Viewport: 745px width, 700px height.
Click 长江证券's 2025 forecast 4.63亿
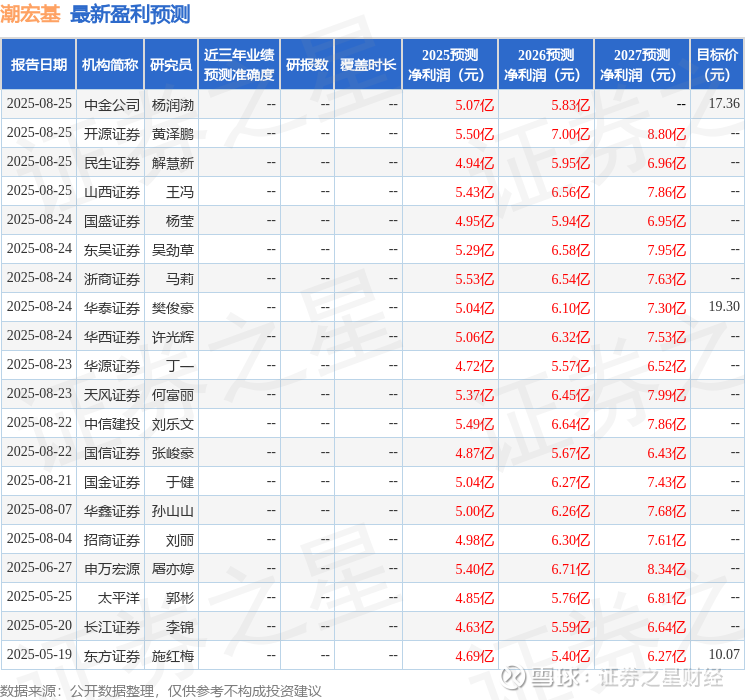[x=474, y=627]
